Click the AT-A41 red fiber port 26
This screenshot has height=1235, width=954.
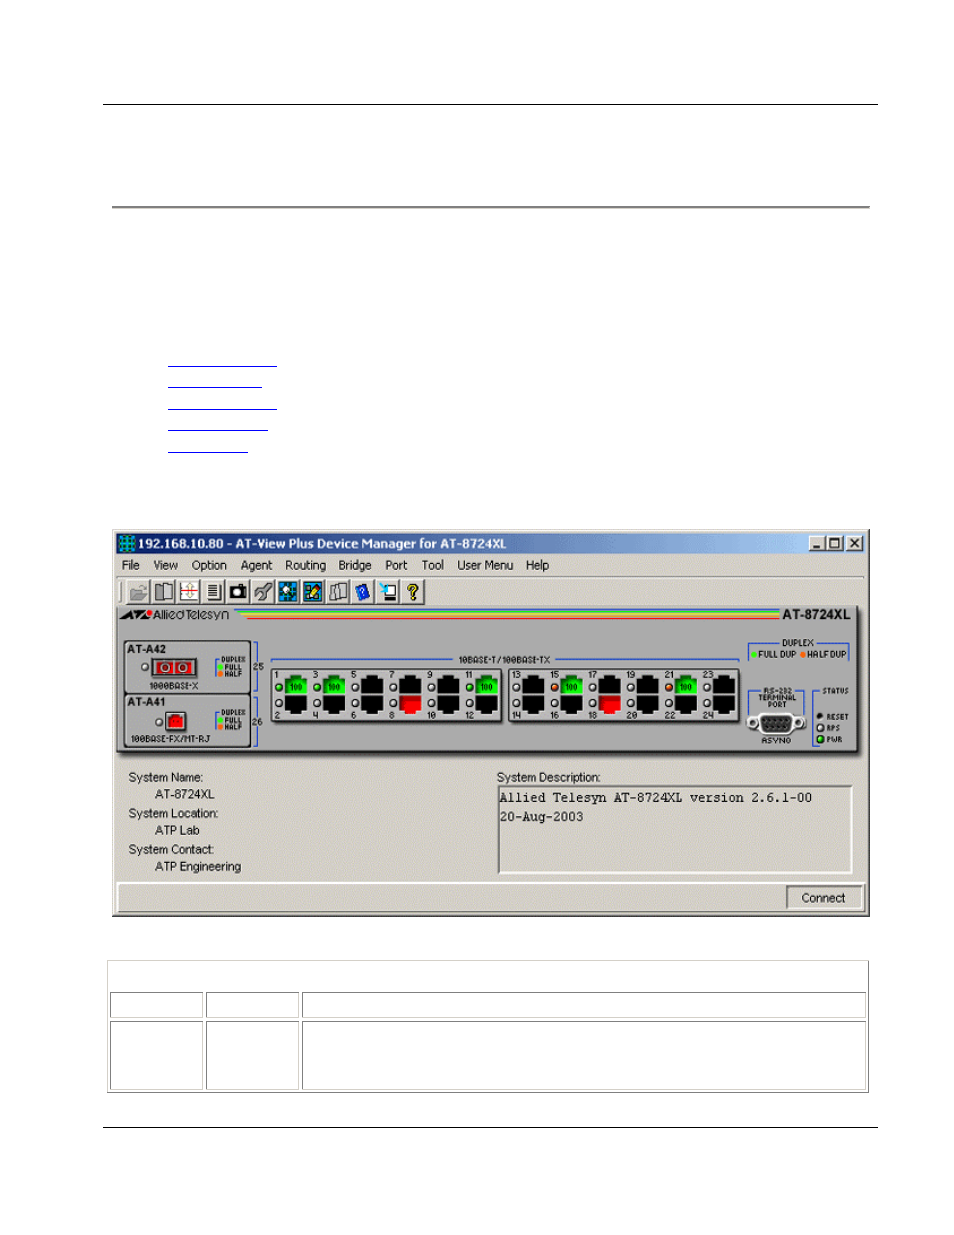tap(175, 721)
